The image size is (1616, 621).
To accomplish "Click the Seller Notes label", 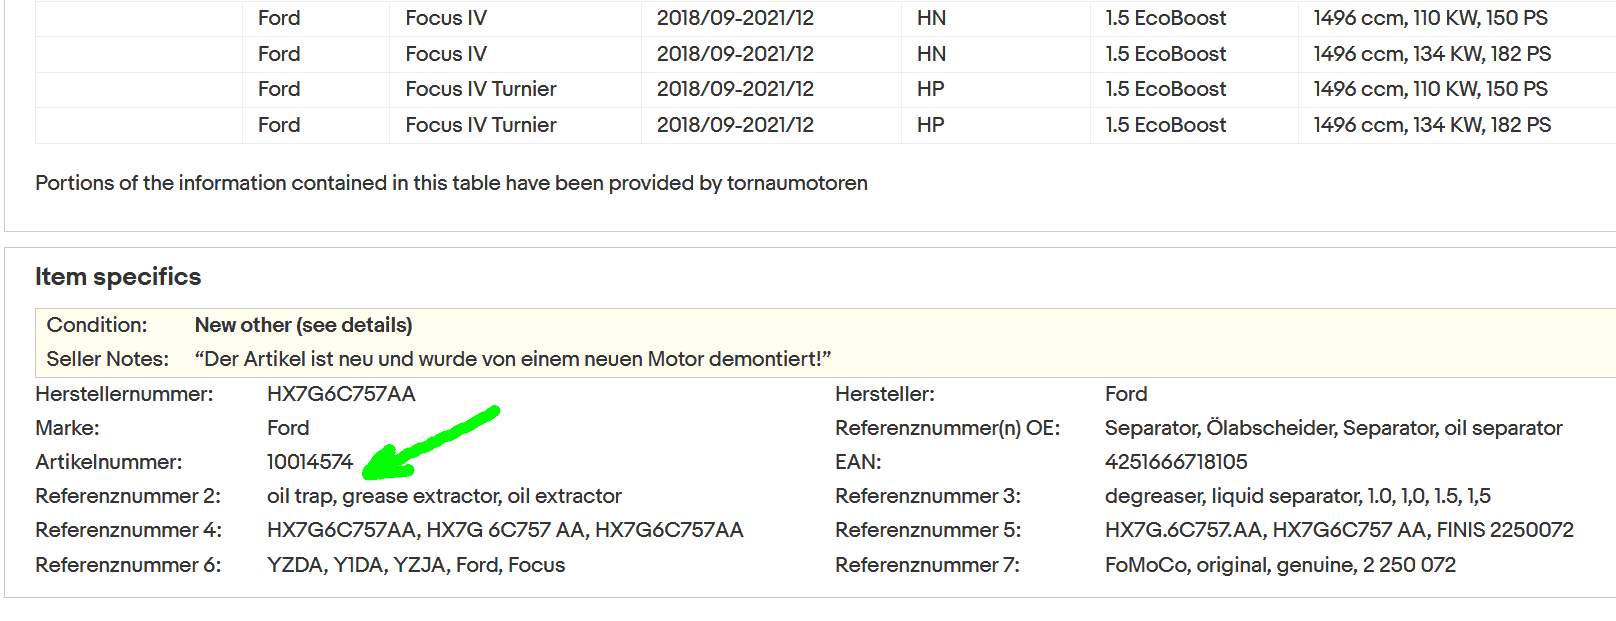I will coord(107,359).
